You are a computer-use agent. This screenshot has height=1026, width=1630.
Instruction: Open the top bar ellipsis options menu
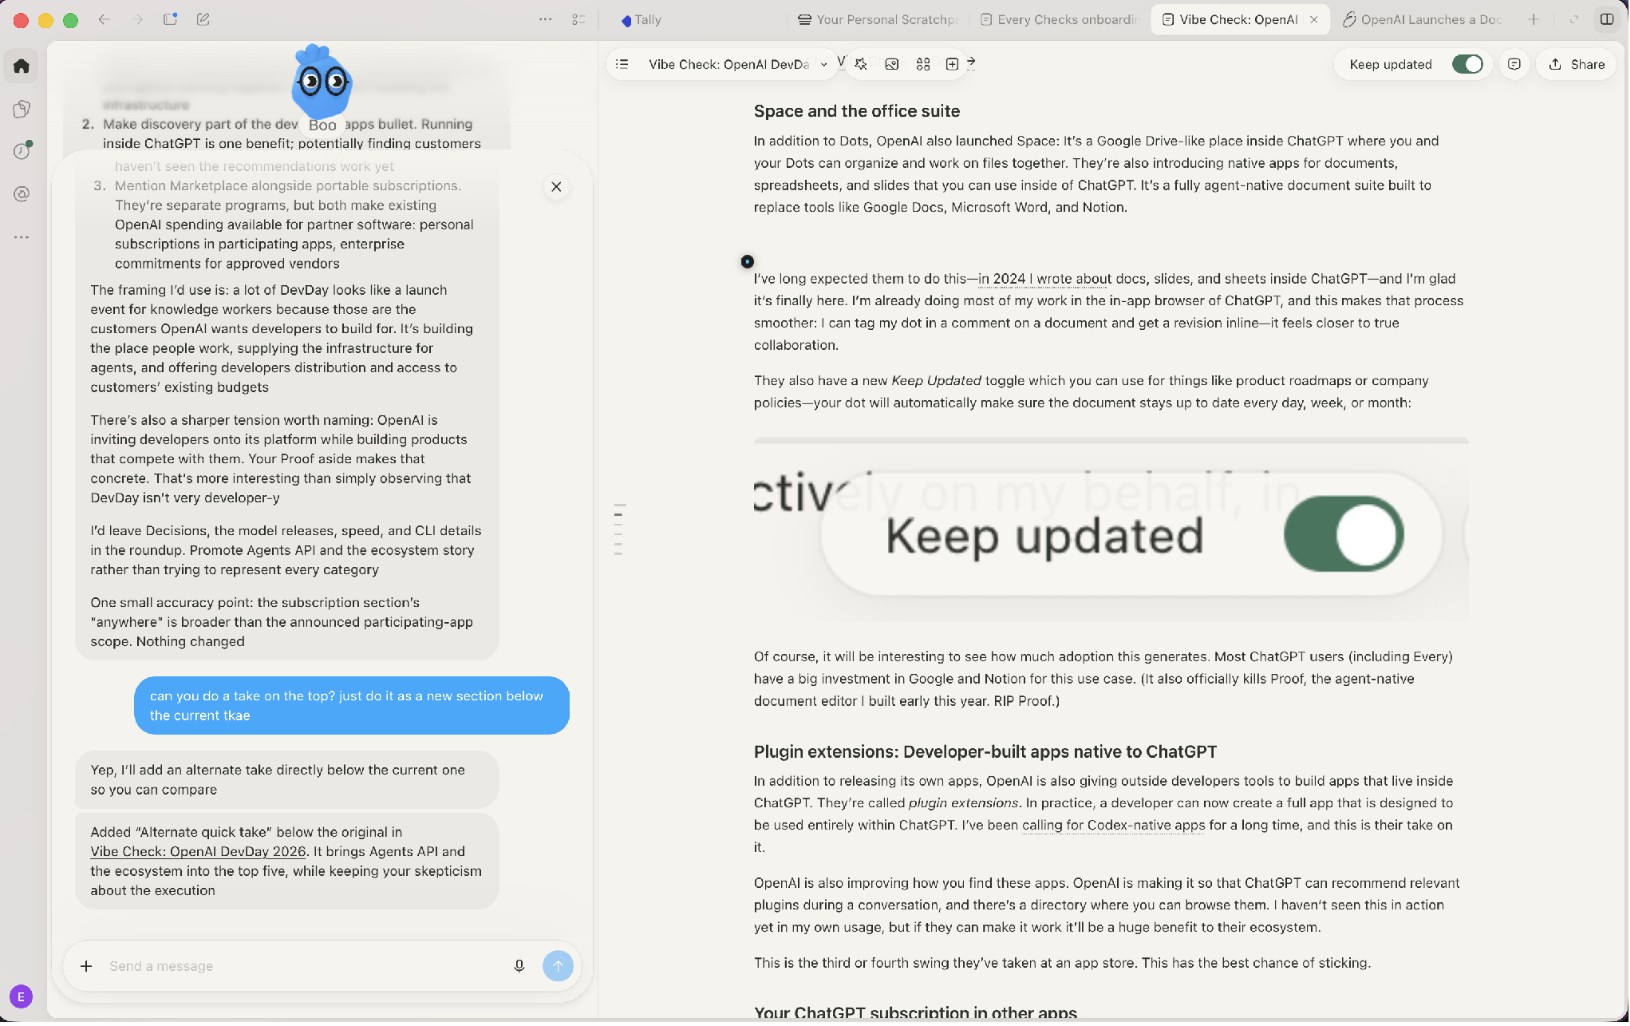click(545, 19)
